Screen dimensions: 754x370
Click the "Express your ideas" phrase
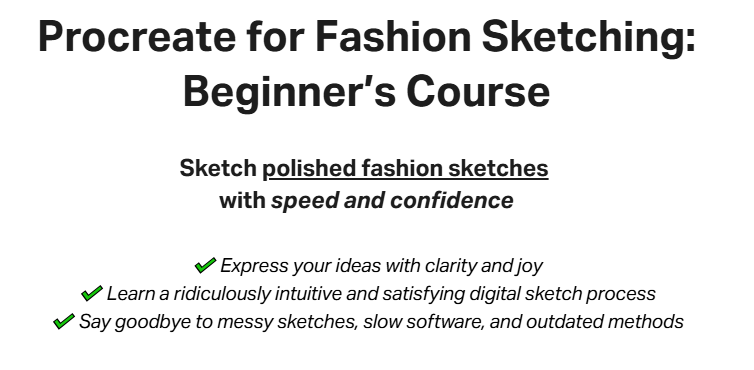301,266
